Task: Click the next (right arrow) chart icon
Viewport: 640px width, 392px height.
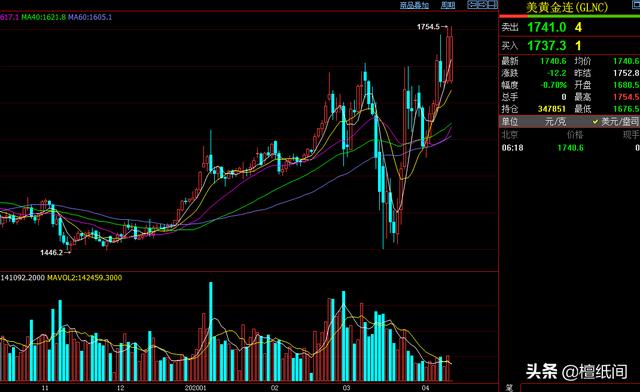Action: pyautogui.click(x=483, y=5)
